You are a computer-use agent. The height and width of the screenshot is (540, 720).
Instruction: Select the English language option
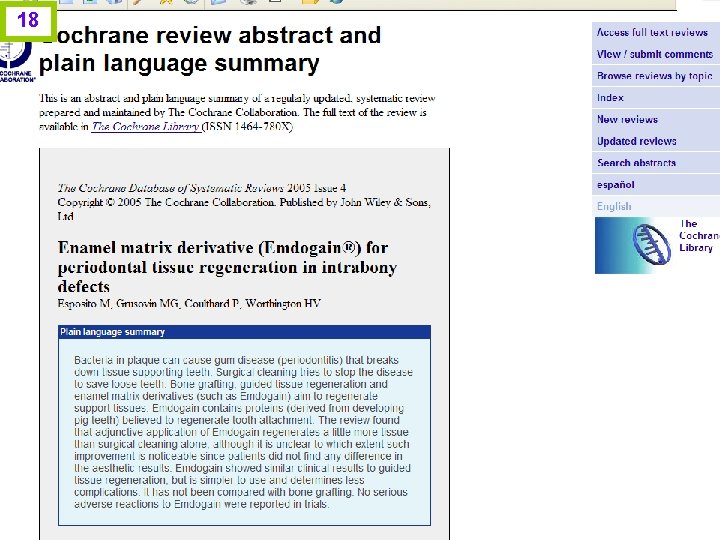coord(614,206)
